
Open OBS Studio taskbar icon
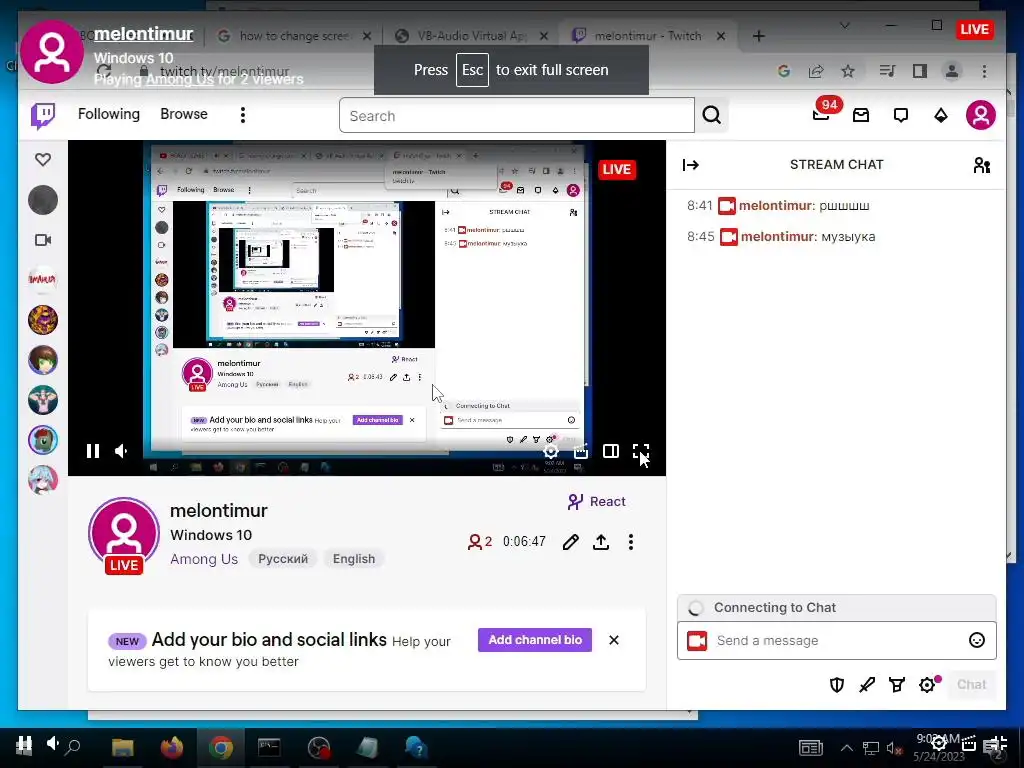point(319,747)
